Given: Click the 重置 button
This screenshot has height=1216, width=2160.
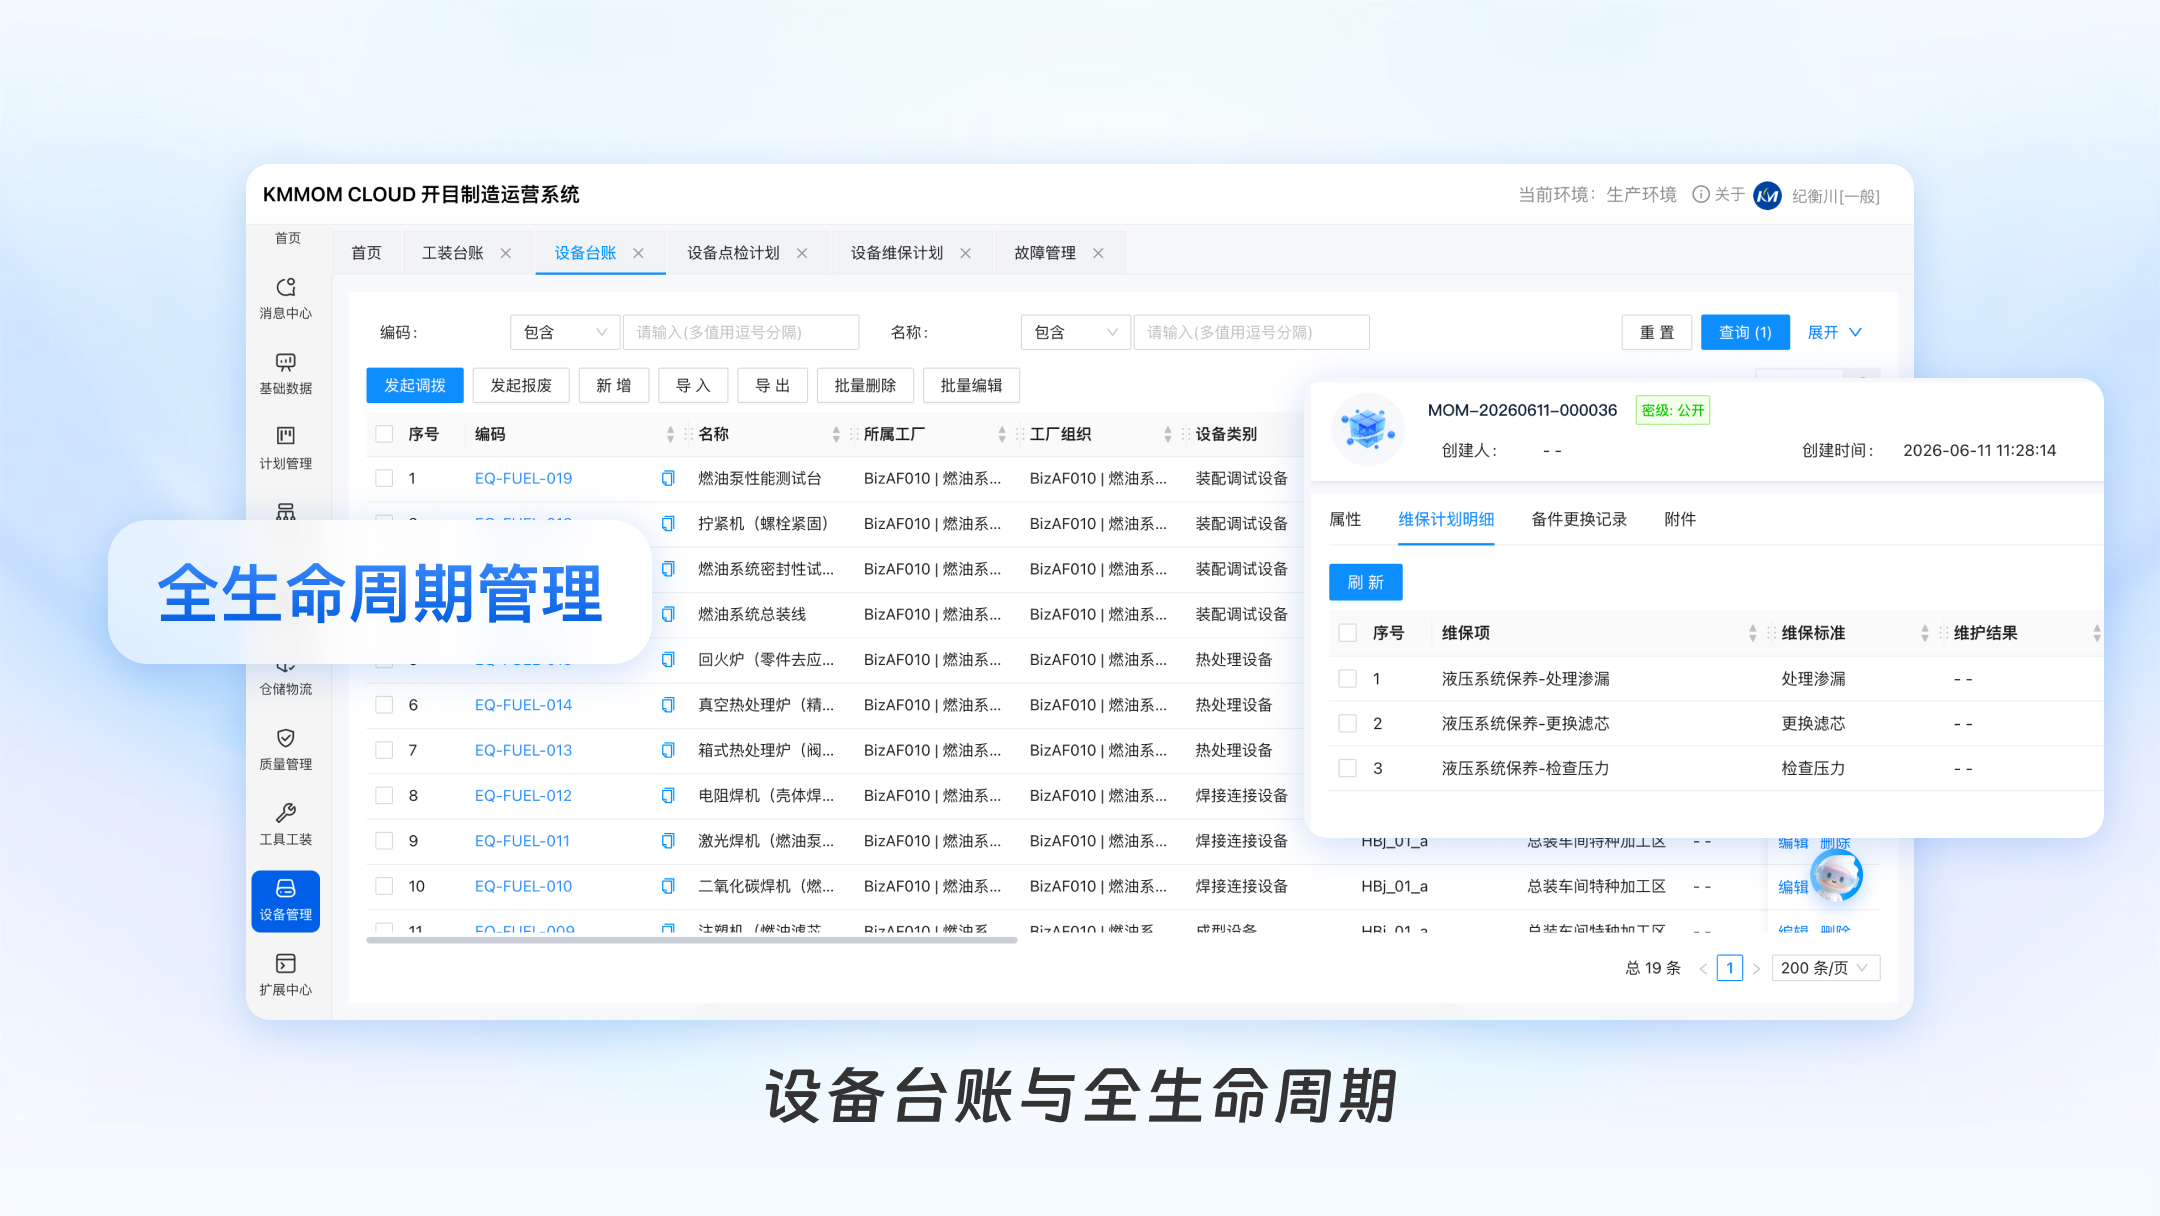Looking at the screenshot, I should [1657, 332].
